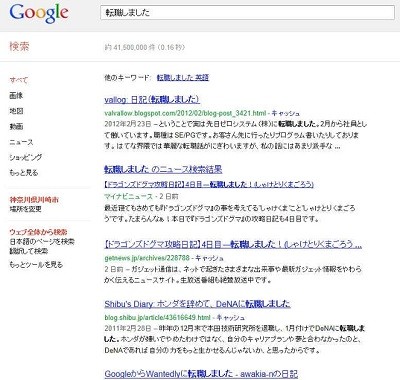Click getnews.jp/archives/228788 URL text
Screen dimensions: 400x380
point(147,258)
